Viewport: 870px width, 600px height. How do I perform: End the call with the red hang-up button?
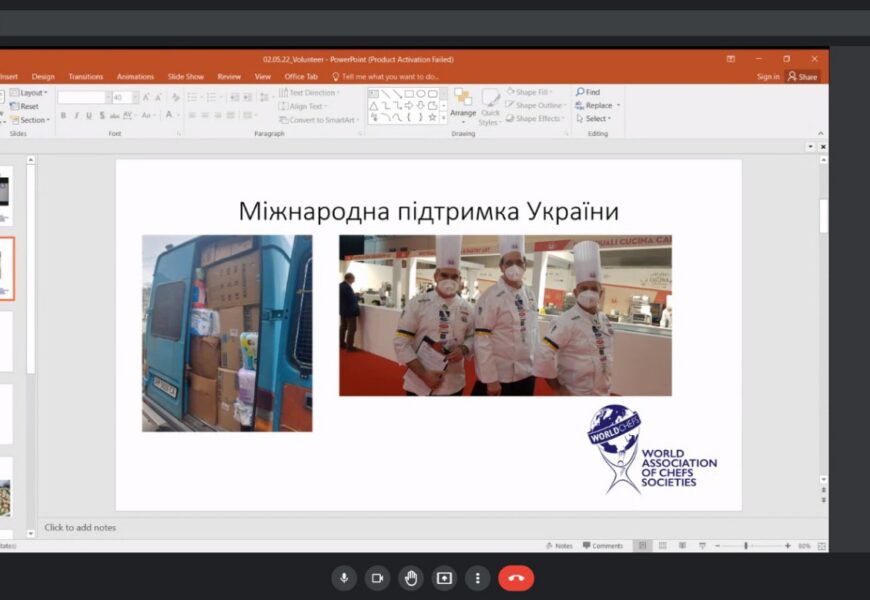pyautogui.click(x=516, y=578)
